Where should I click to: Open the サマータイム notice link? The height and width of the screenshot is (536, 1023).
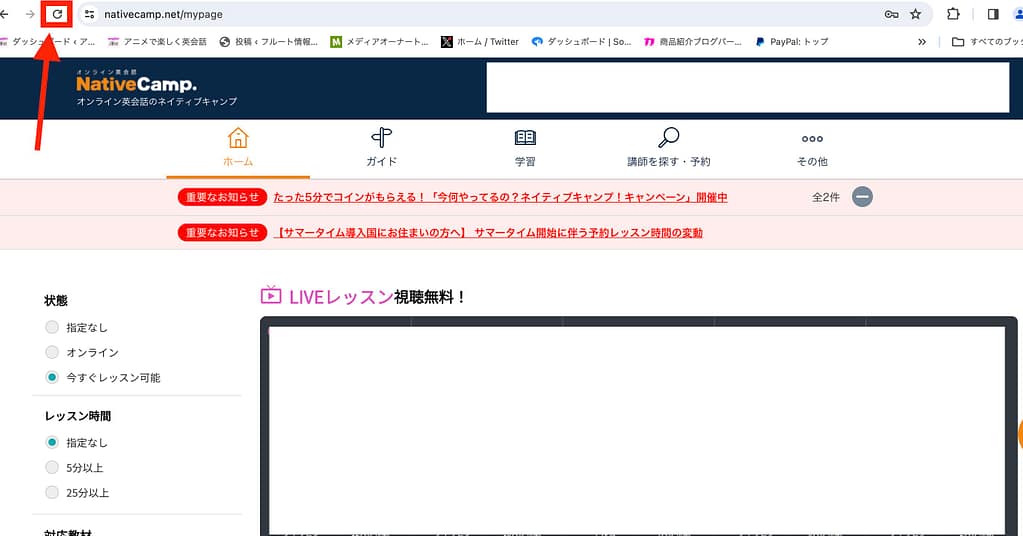click(488, 233)
